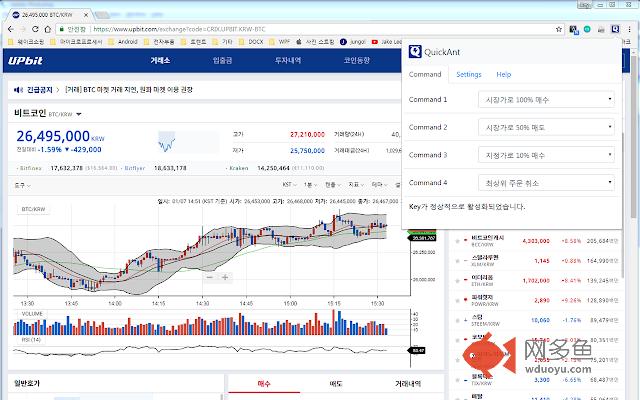Click the 일반호가 order book heading
The width and height of the screenshot is (640, 400).
point(27,383)
